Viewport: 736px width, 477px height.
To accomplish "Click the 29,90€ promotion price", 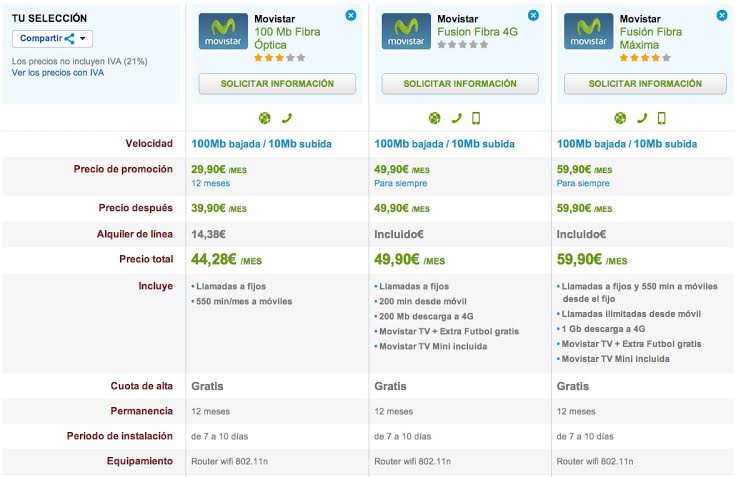I will point(219,169).
